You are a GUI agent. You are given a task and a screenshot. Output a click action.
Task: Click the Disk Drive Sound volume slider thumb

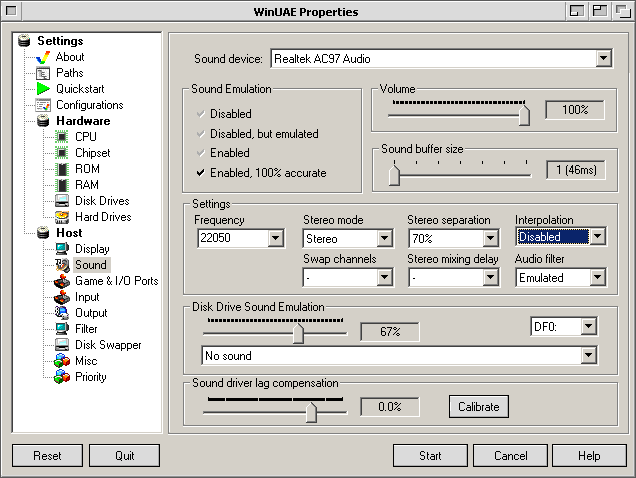tap(299, 334)
